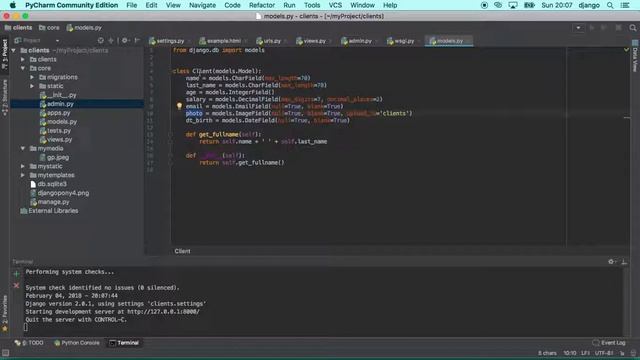Open the Apple menu

click(13, 5)
